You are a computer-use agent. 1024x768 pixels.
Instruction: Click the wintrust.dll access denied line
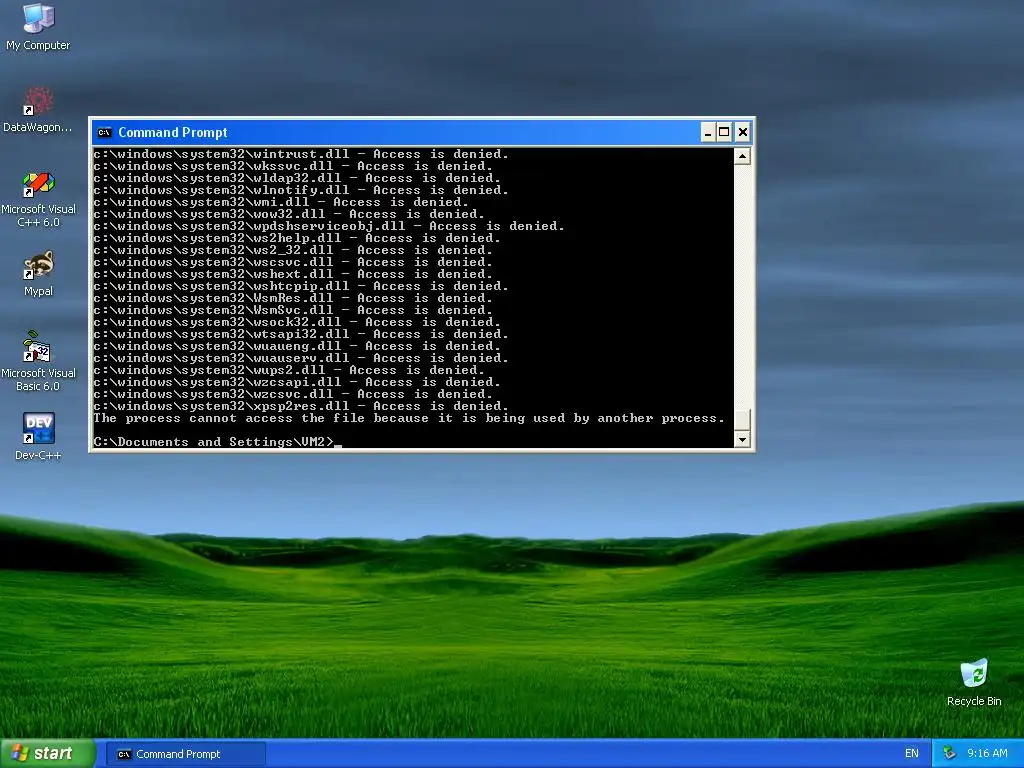click(300, 154)
